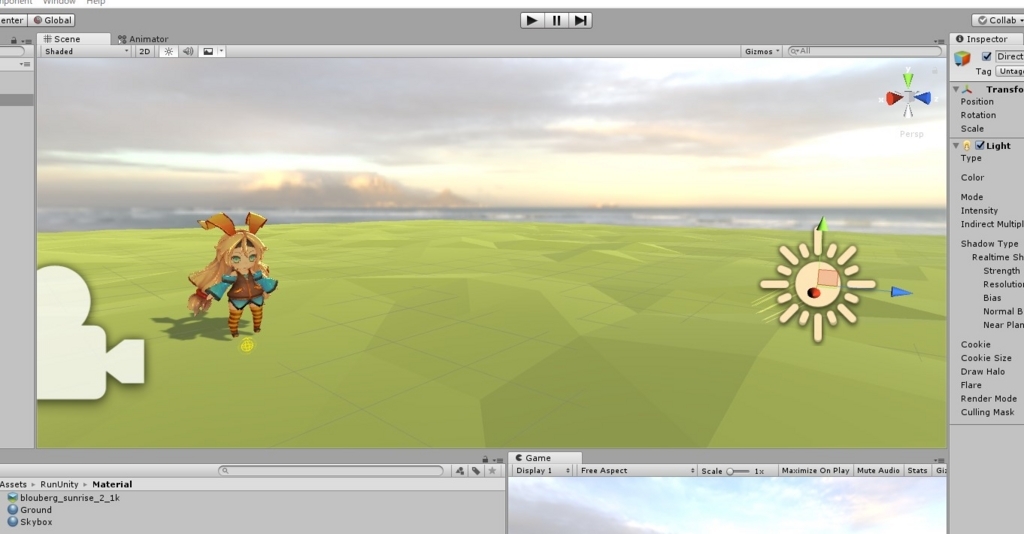Screen dimensions: 1024x534
Task: Open the Free Aspect dropdown
Action: click(637, 471)
